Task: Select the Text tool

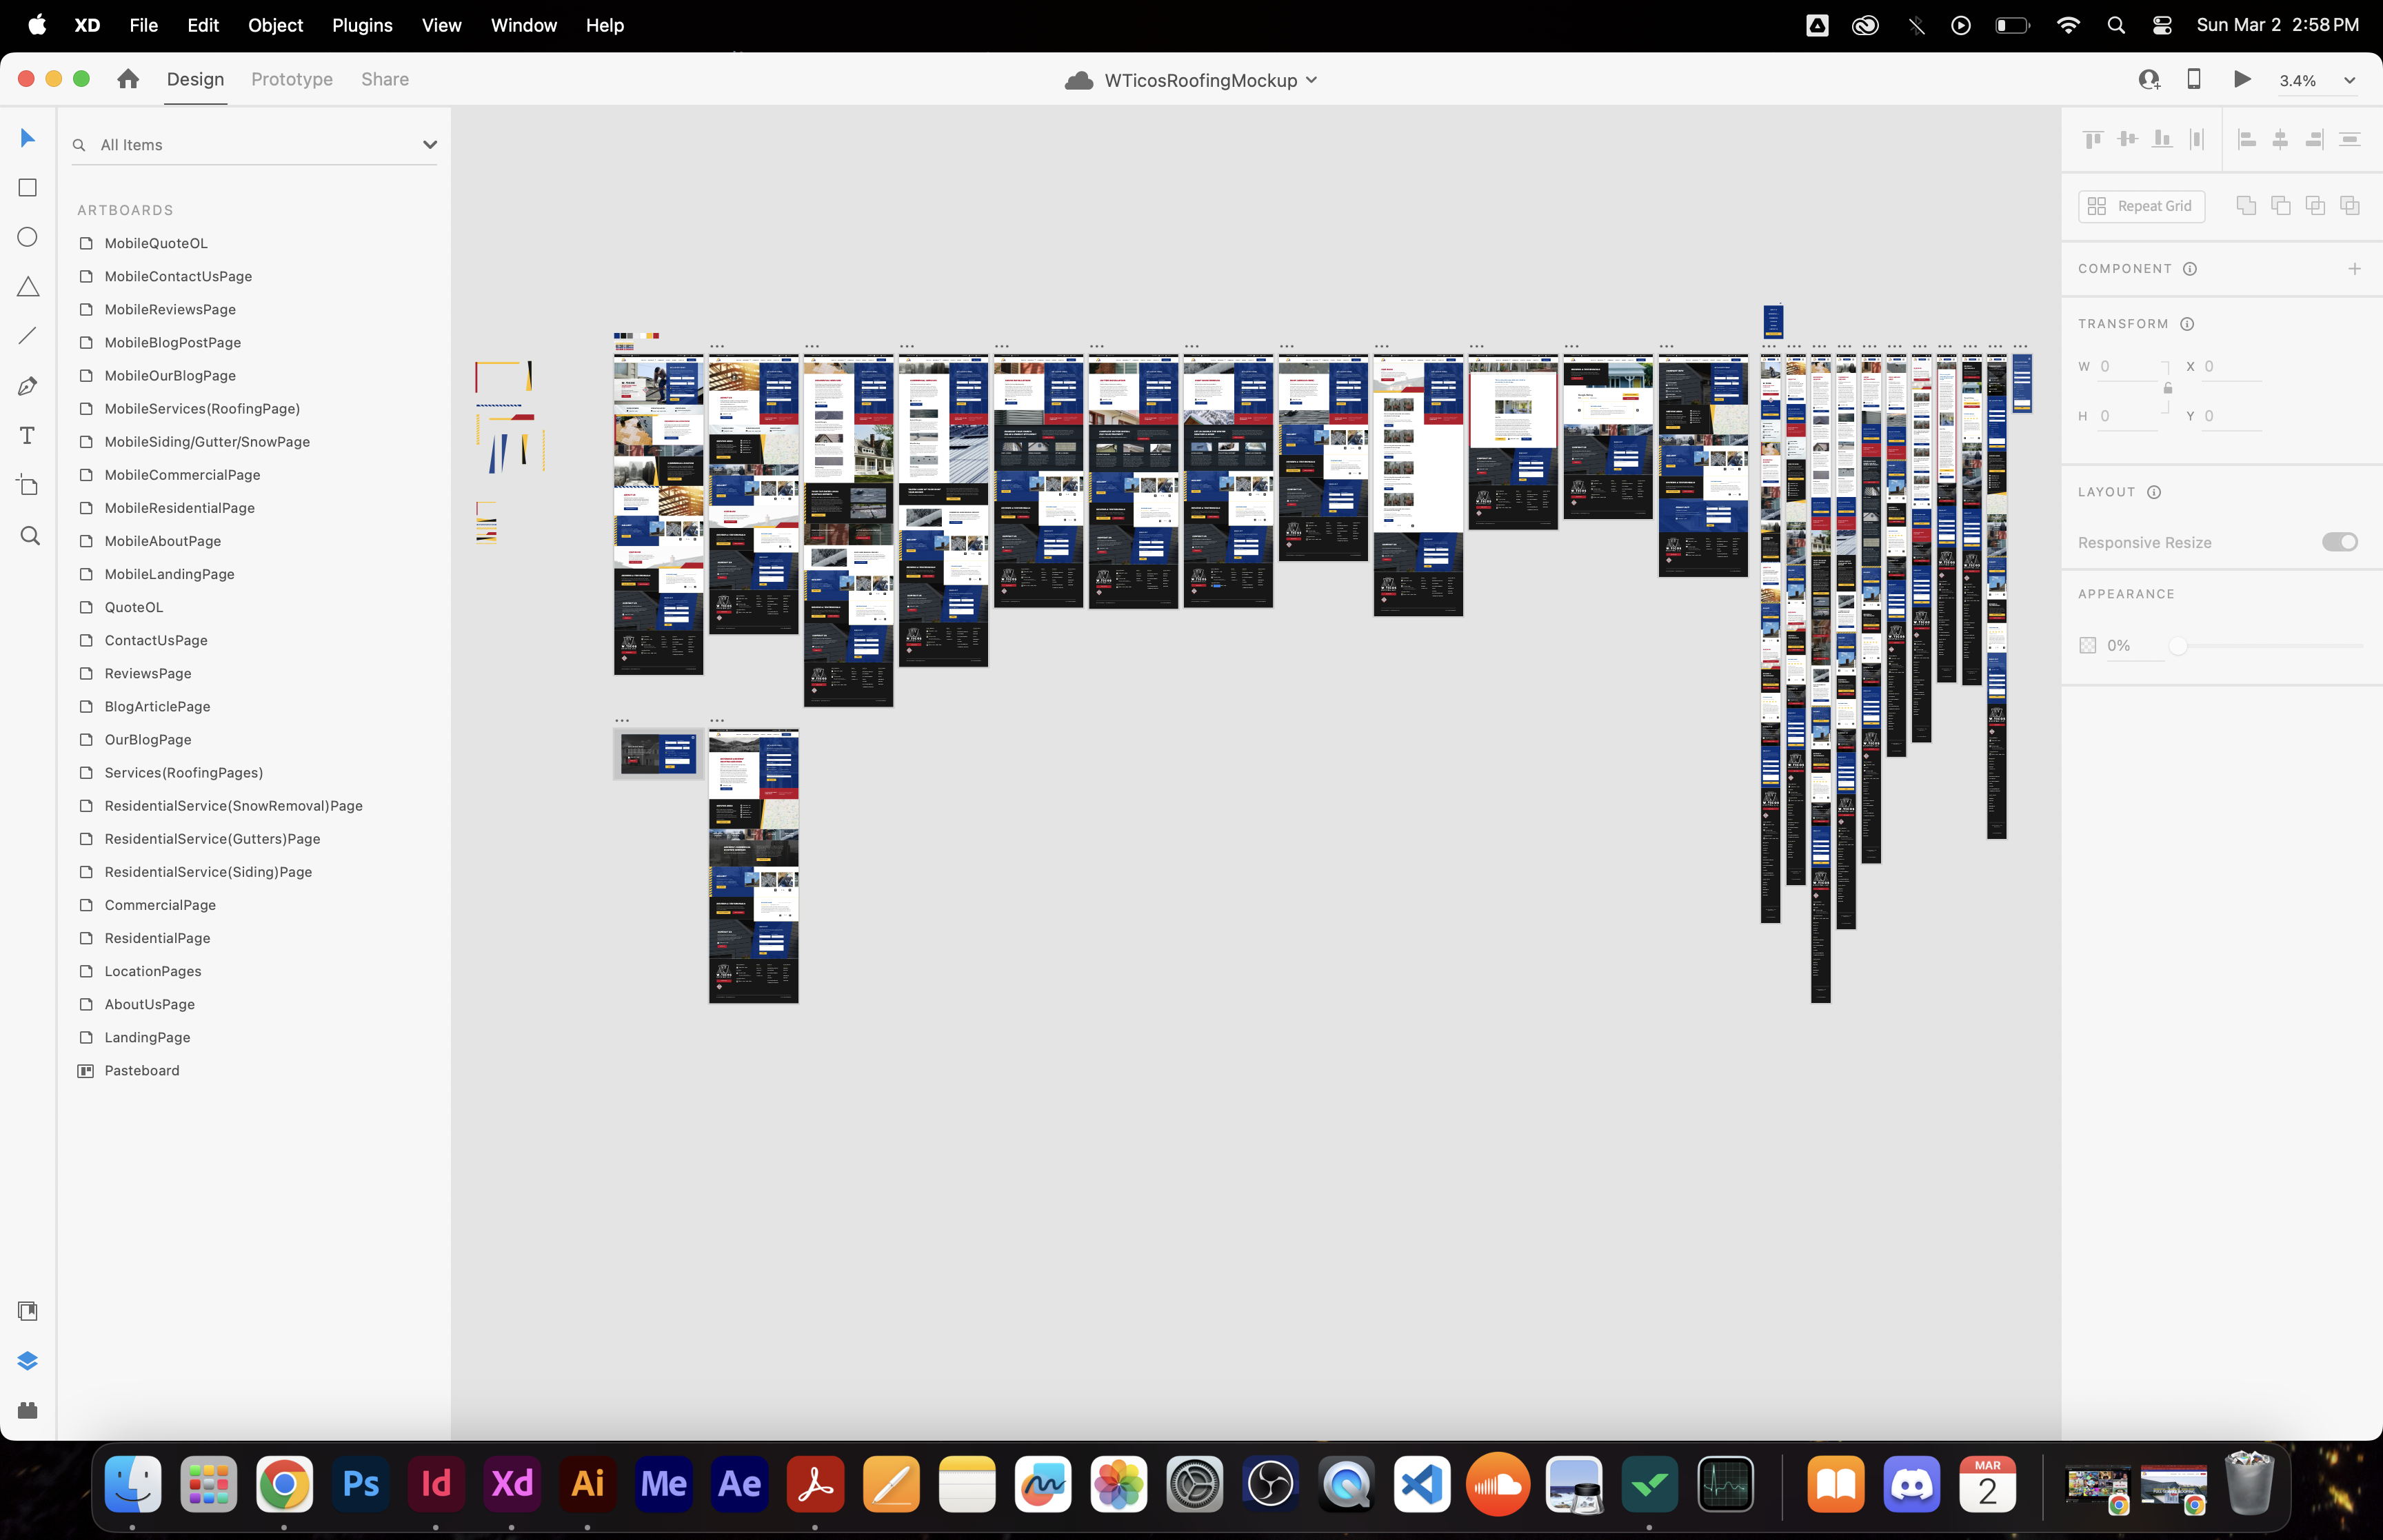Action: tap(28, 436)
